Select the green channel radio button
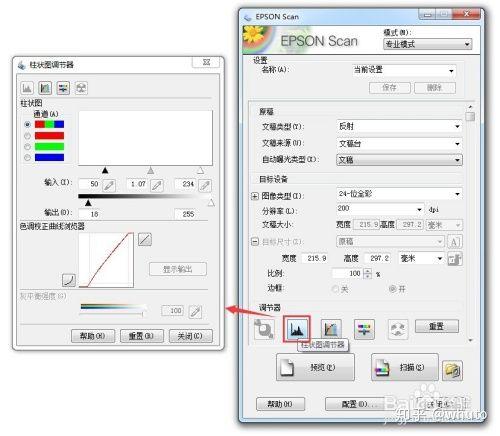 pyautogui.click(x=27, y=147)
